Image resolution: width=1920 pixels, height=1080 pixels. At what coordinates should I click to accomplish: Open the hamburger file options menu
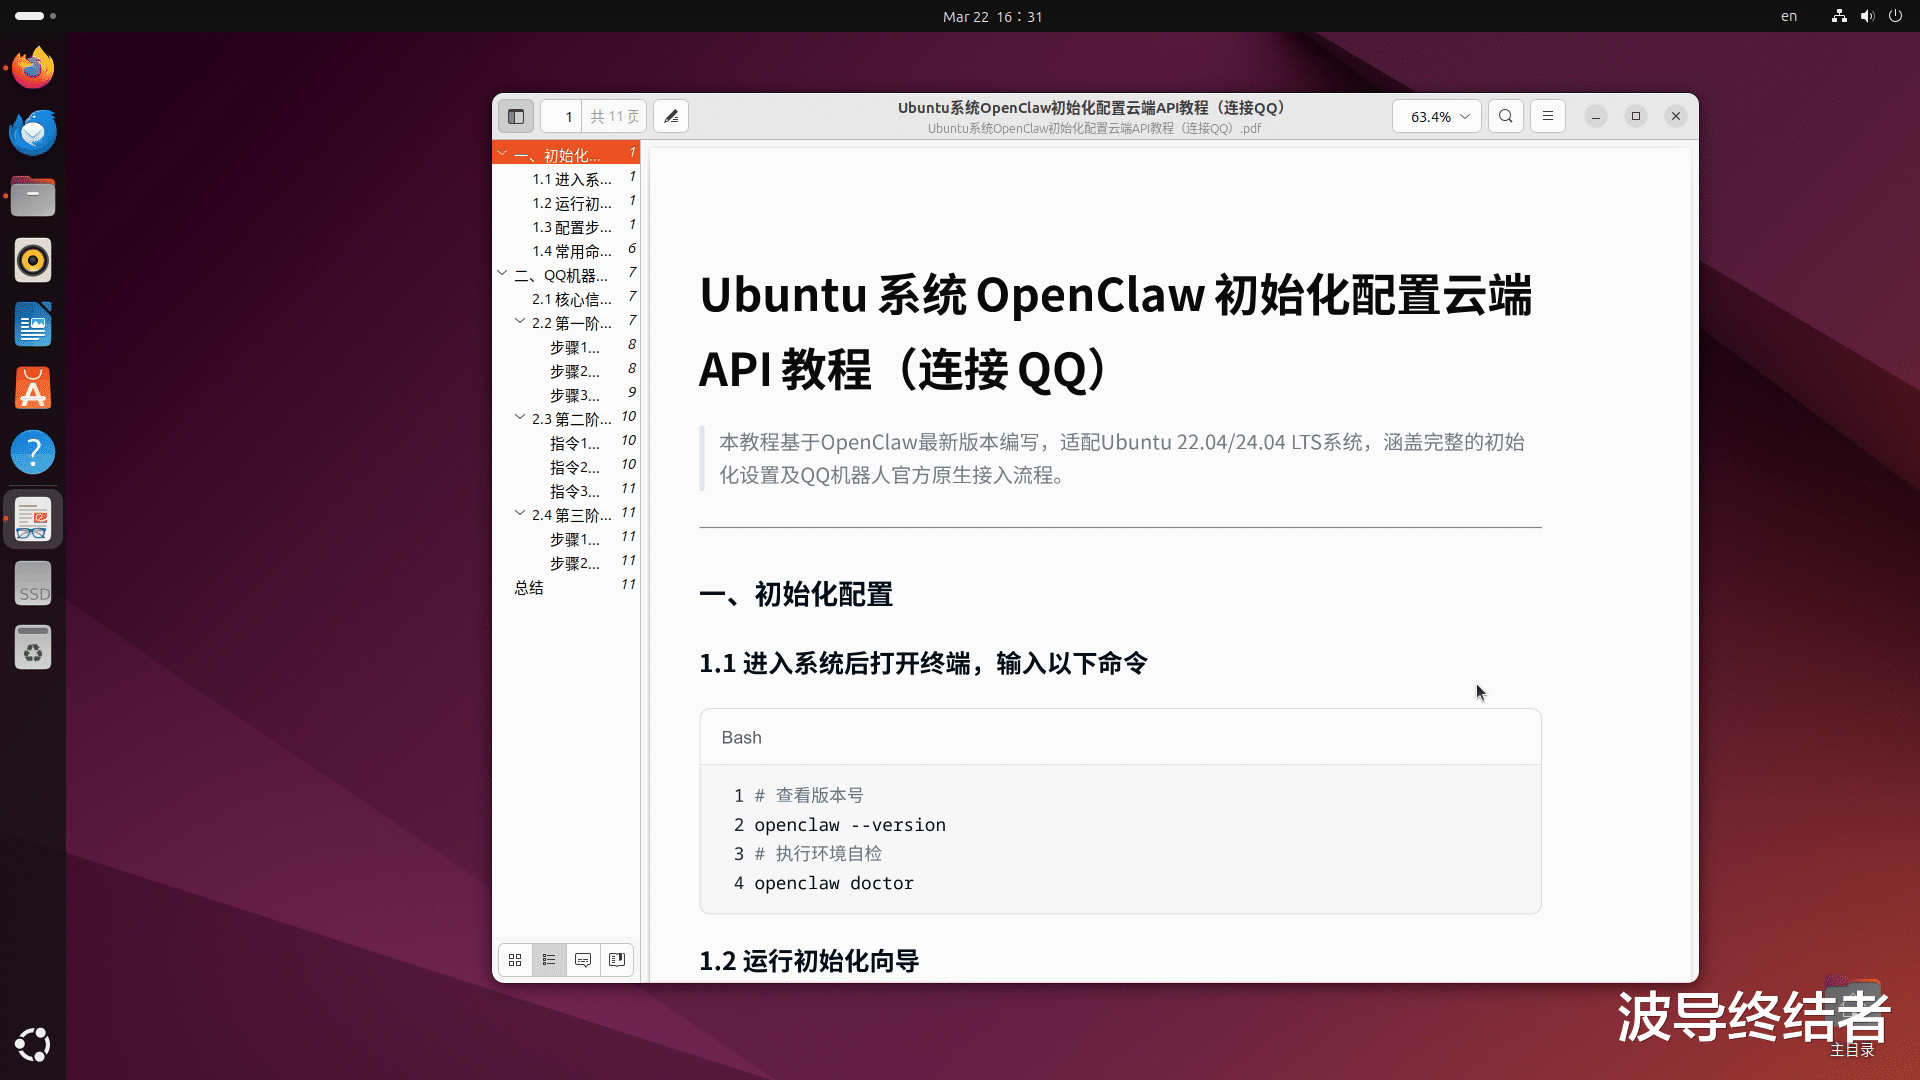click(x=1547, y=116)
